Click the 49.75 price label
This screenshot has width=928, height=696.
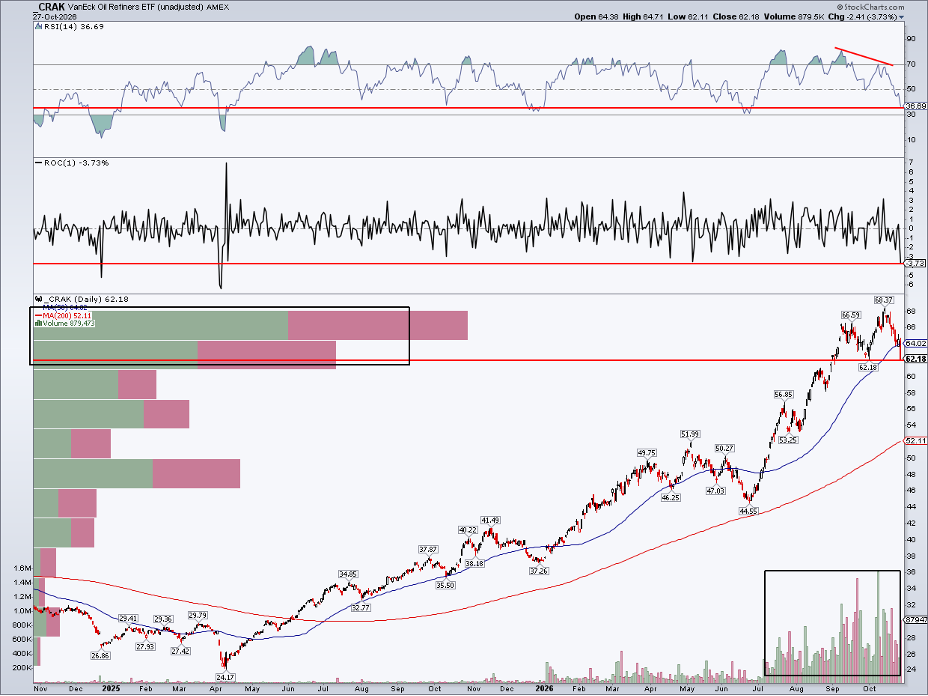646,453
